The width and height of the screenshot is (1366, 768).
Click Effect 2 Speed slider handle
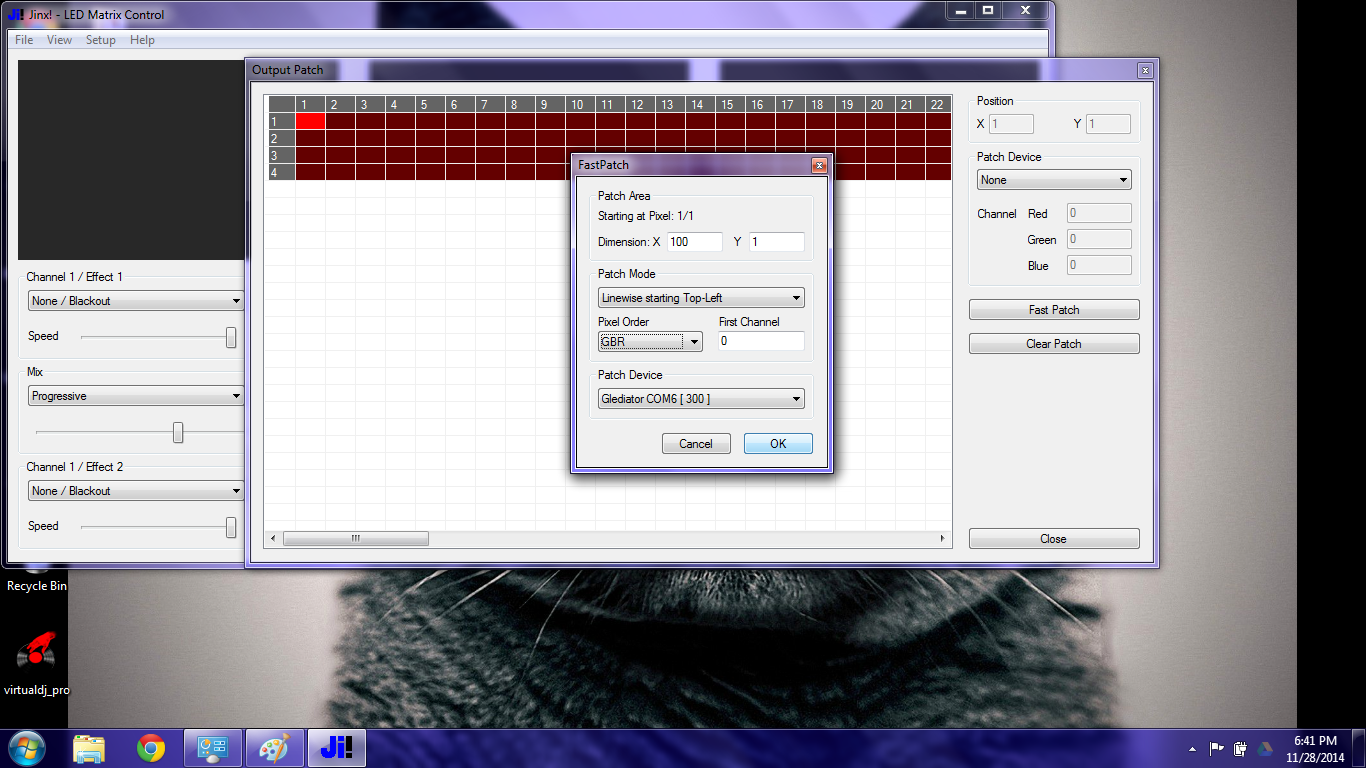click(x=231, y=527)
